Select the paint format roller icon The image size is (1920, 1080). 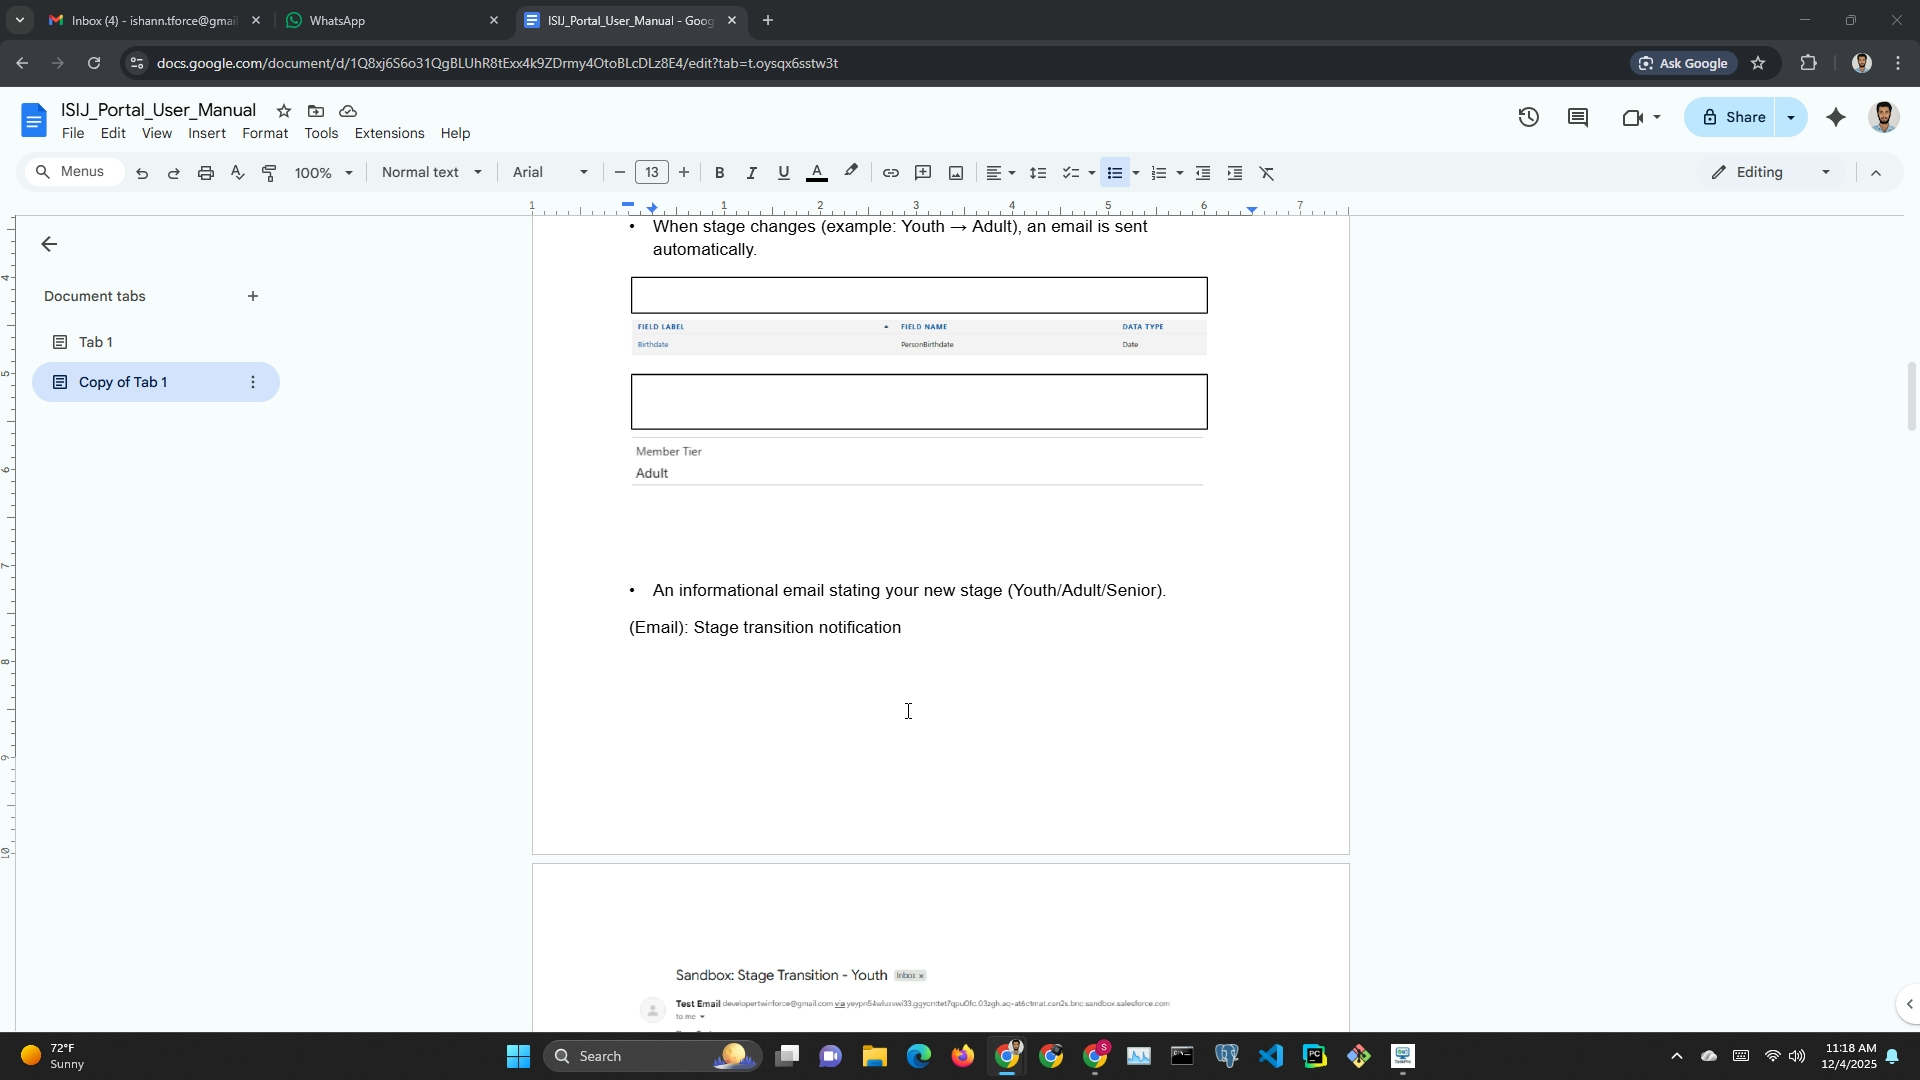click(269, 173)
